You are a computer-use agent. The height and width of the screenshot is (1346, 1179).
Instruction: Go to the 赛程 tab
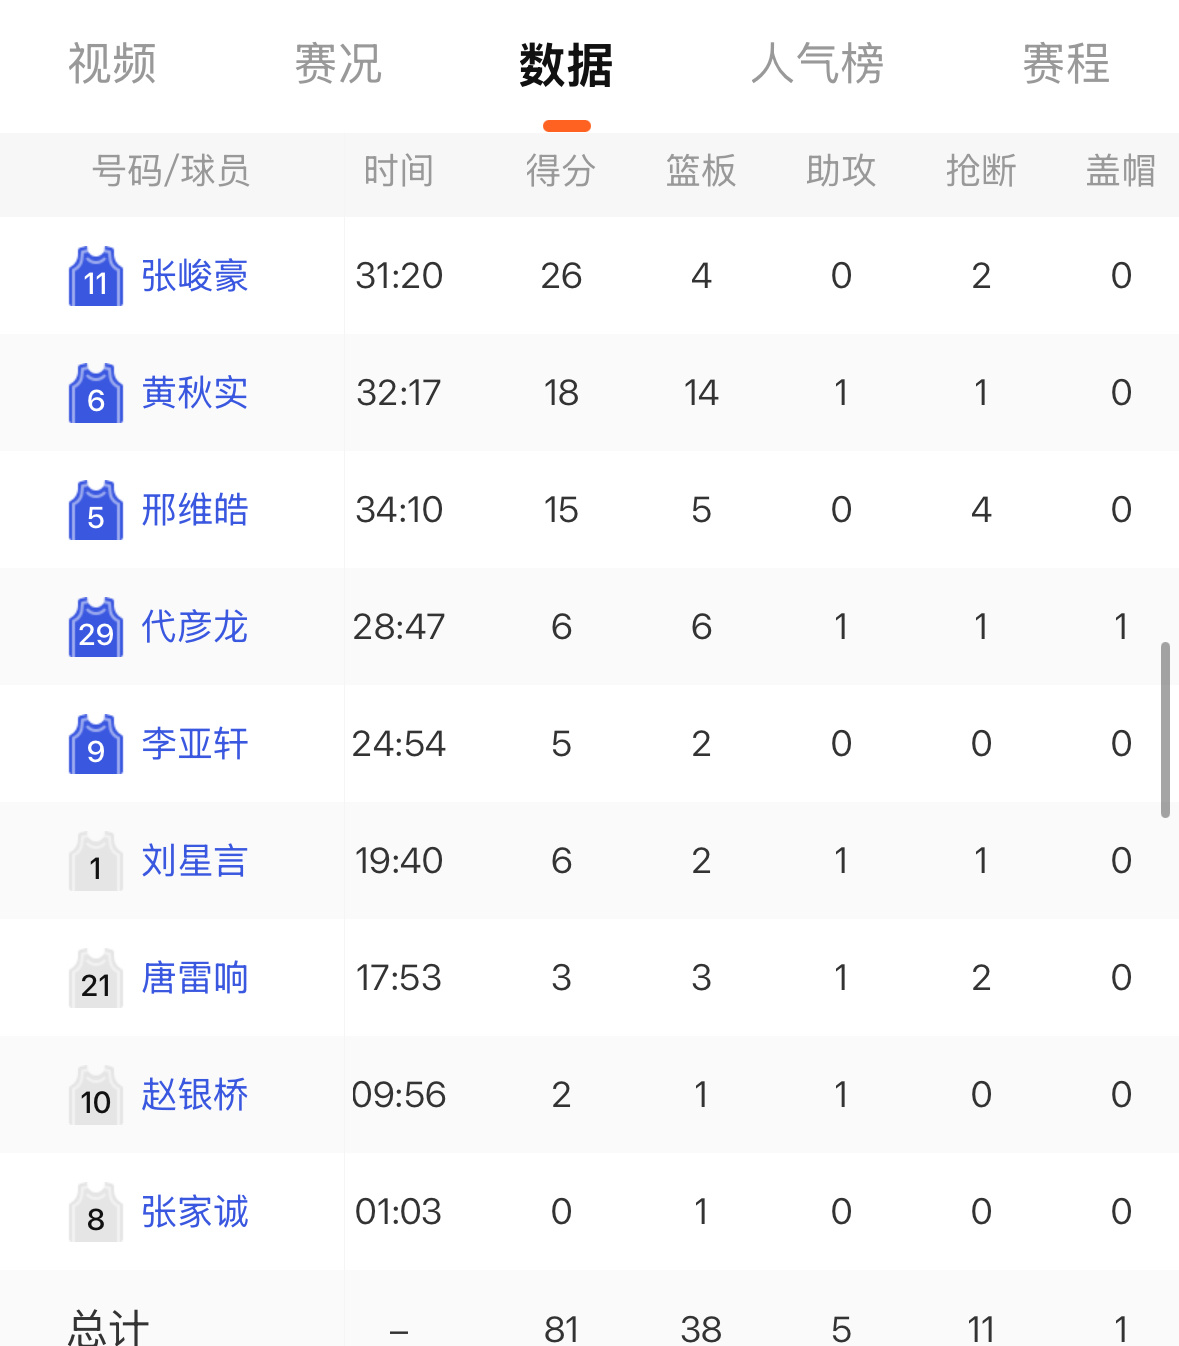pyautogui.click(x=1066, y=65)
